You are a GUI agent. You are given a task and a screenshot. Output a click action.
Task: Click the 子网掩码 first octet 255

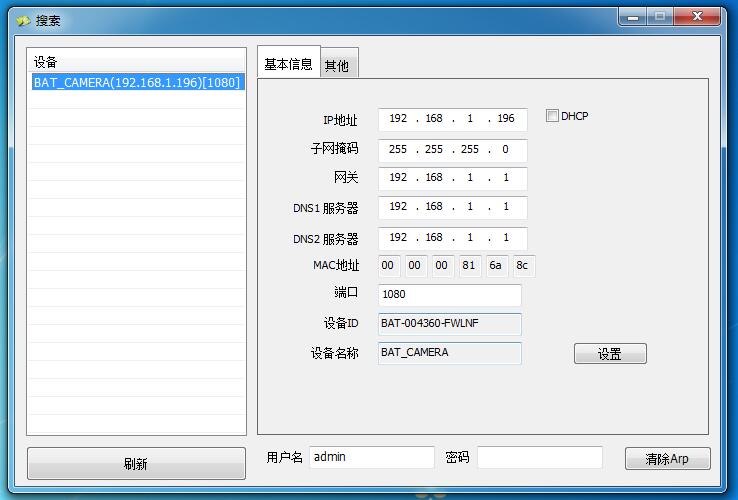point(398,149)
